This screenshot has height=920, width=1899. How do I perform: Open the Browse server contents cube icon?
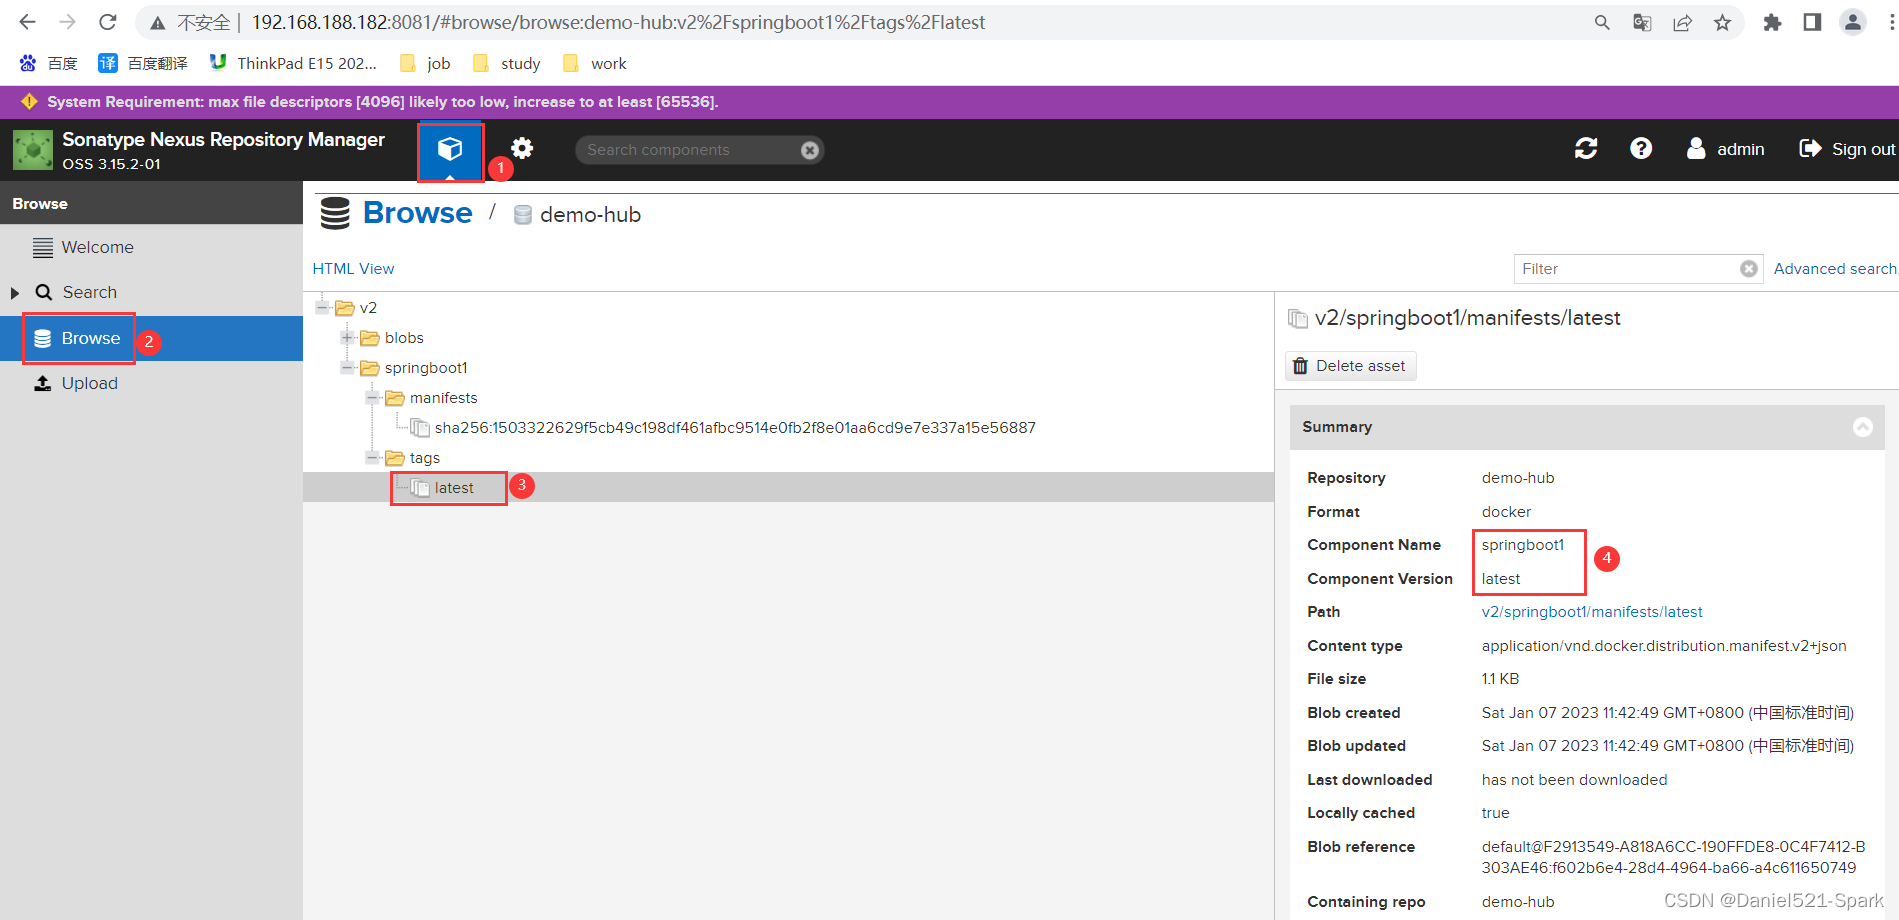click(x=450, y=150)
